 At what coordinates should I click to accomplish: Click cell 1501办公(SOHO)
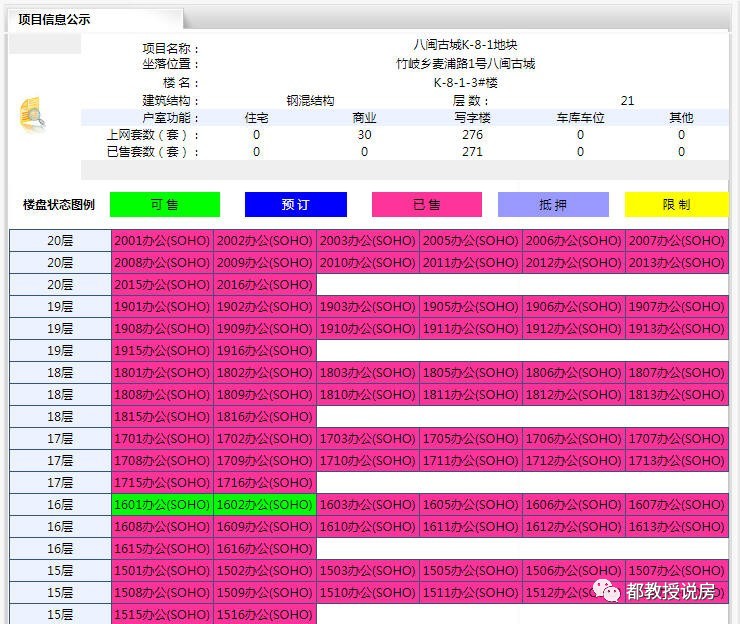coord(162,571)
